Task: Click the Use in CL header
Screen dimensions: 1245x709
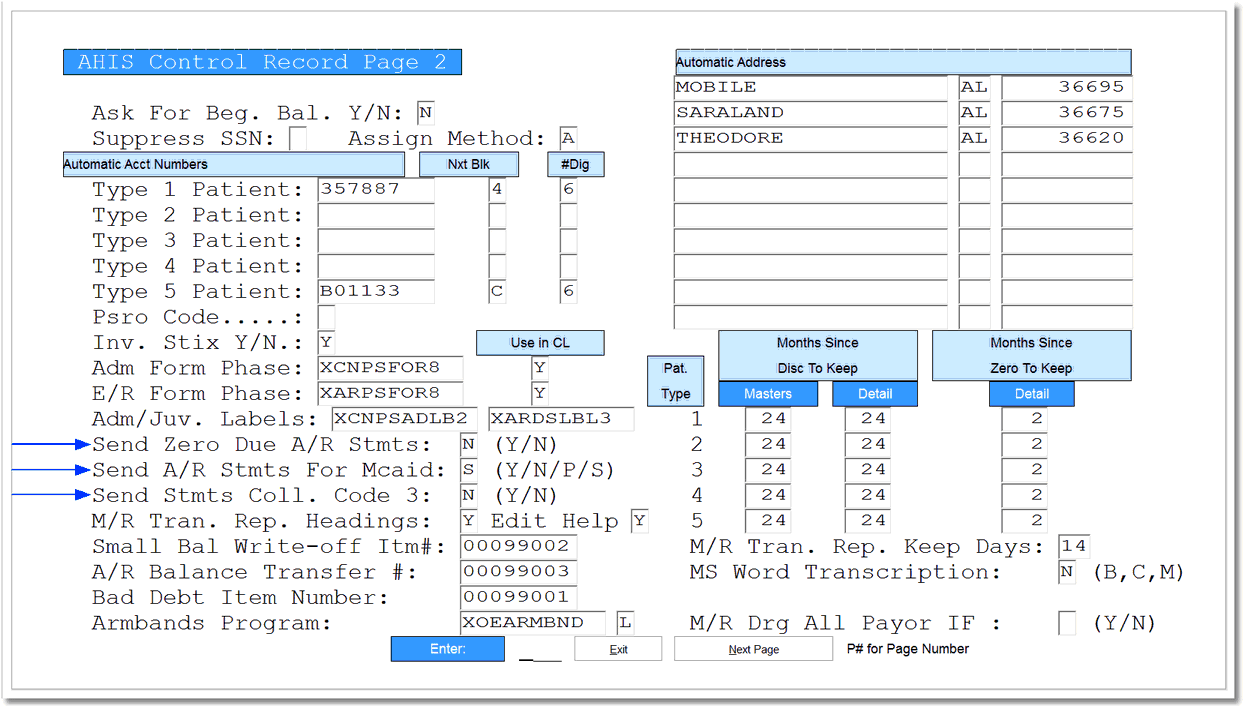Action: point(540,343)
